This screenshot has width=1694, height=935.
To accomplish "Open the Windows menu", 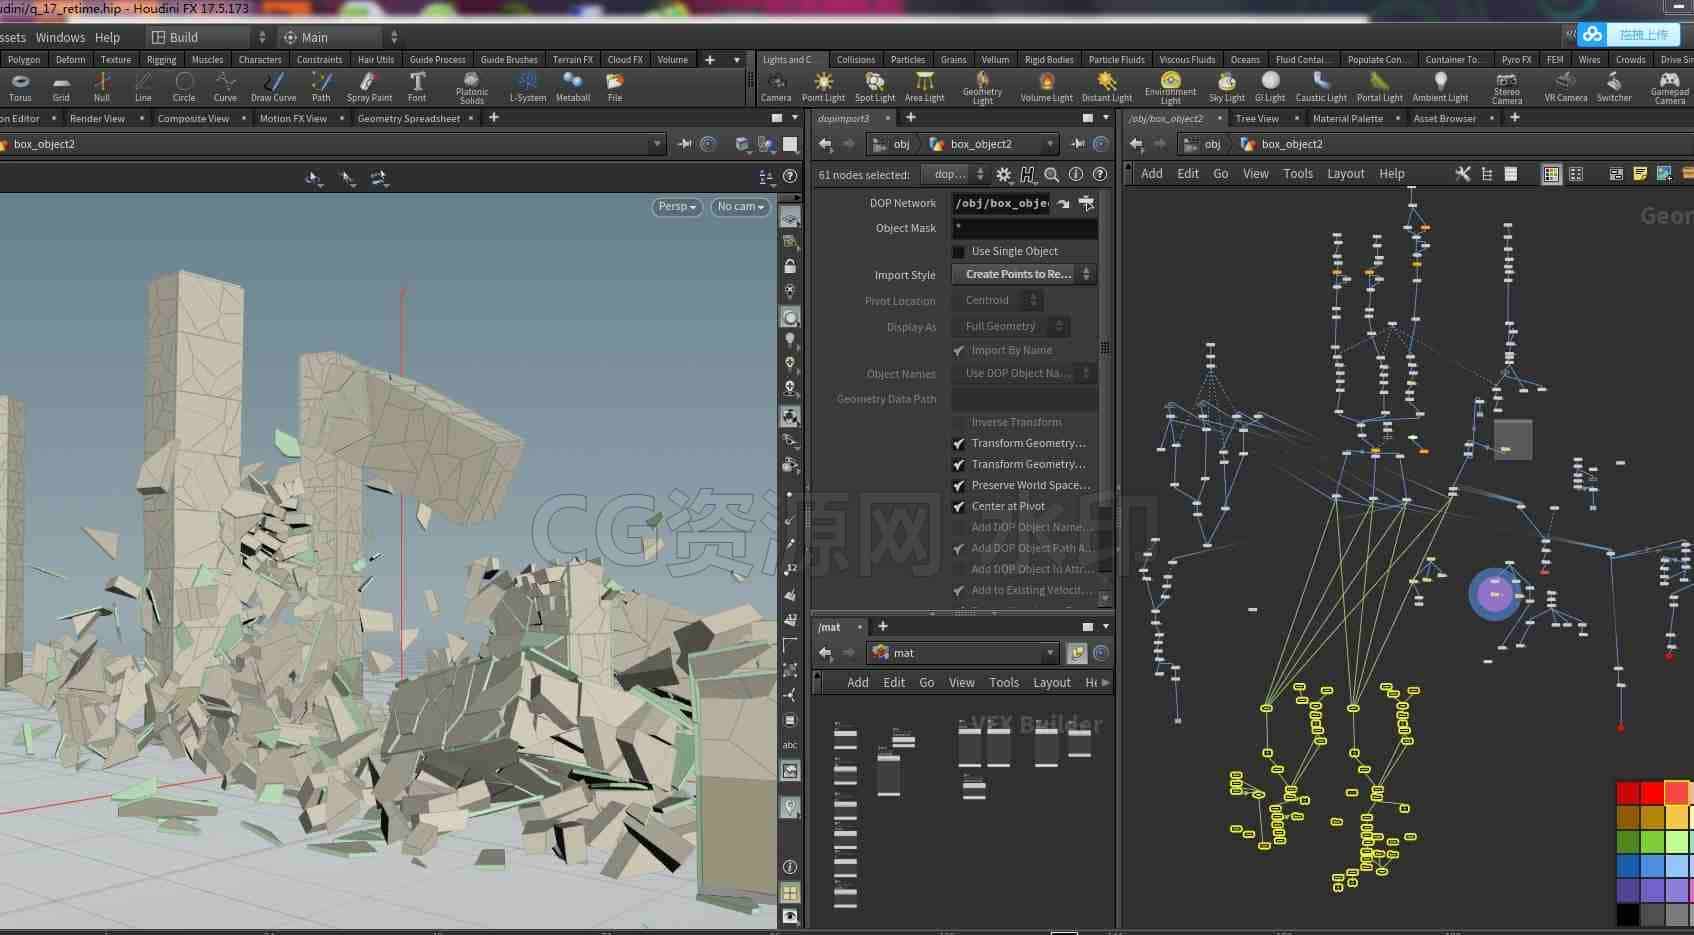I will (60, 37).
